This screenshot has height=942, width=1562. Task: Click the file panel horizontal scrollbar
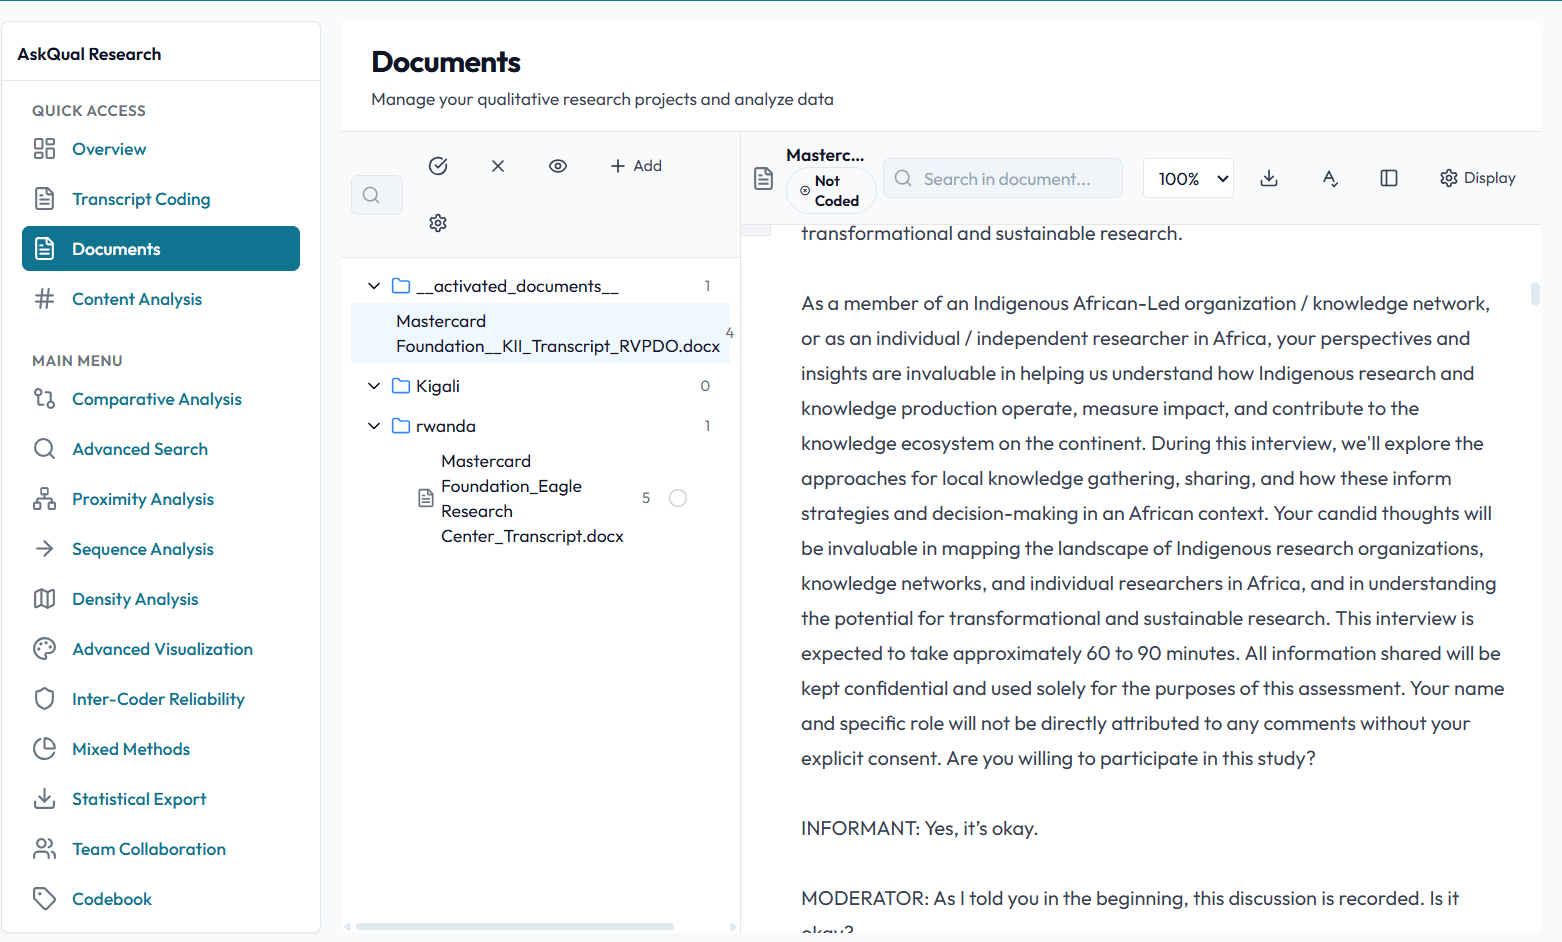point(515,927)
